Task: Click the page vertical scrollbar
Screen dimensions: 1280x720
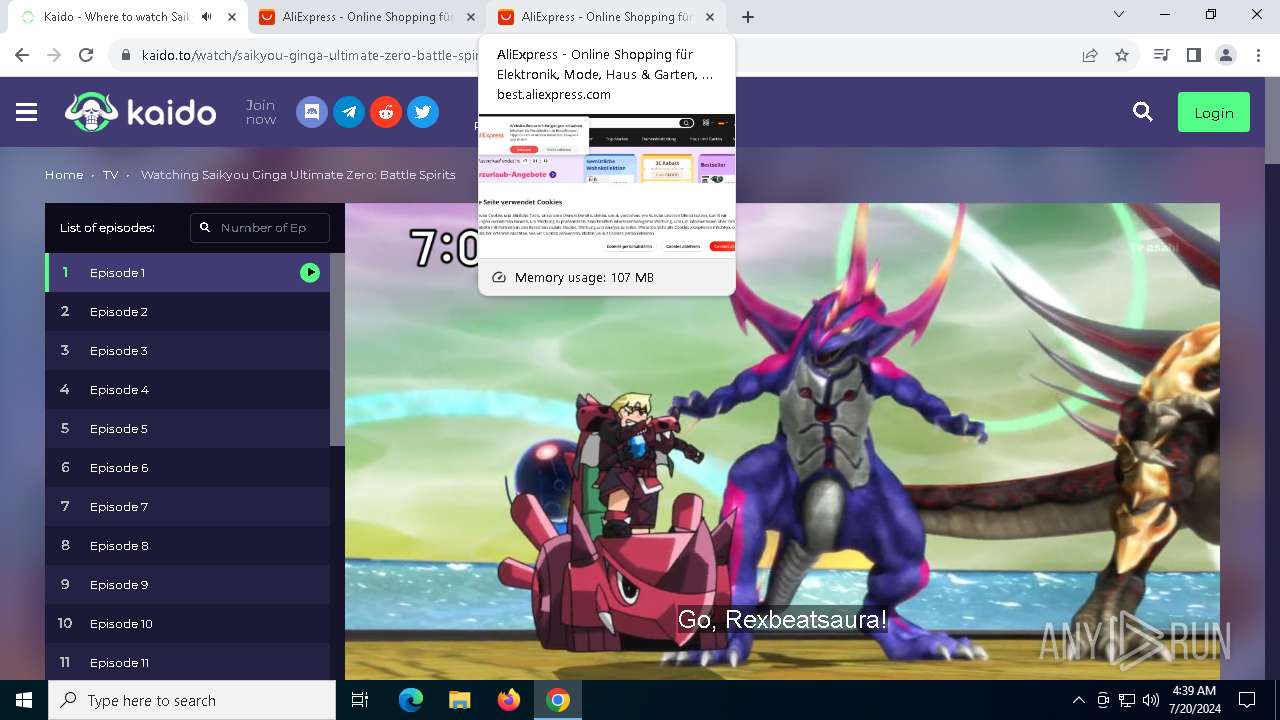Action: point(1272,122)
